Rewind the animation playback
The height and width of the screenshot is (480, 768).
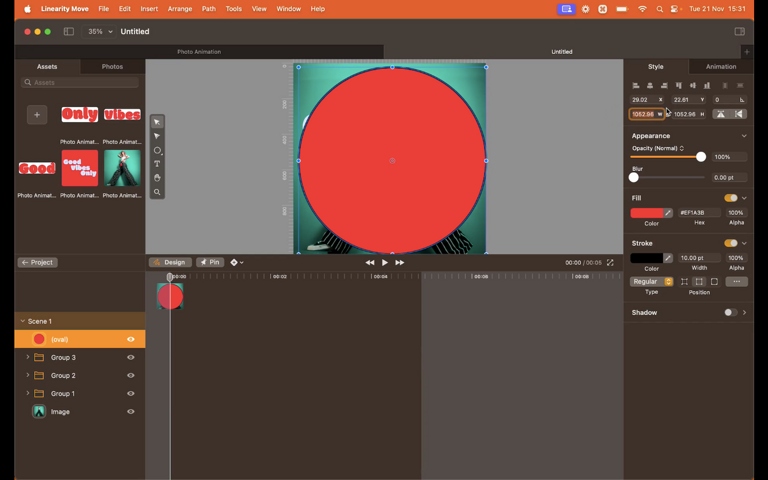(x=369, y=263)
